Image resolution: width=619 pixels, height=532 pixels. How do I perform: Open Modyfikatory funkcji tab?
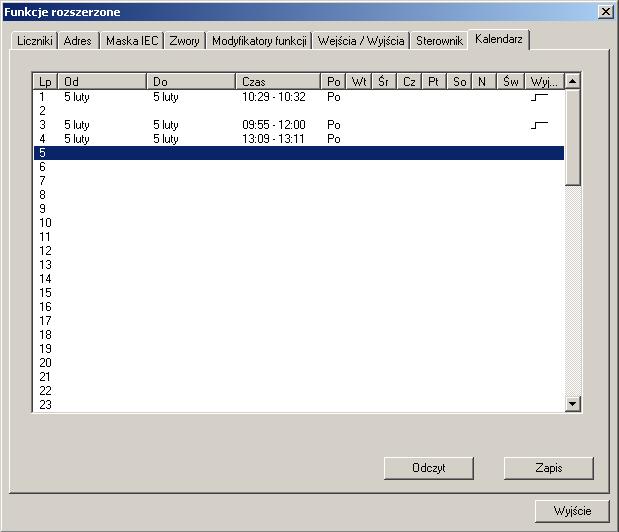[x=259, y=41]
